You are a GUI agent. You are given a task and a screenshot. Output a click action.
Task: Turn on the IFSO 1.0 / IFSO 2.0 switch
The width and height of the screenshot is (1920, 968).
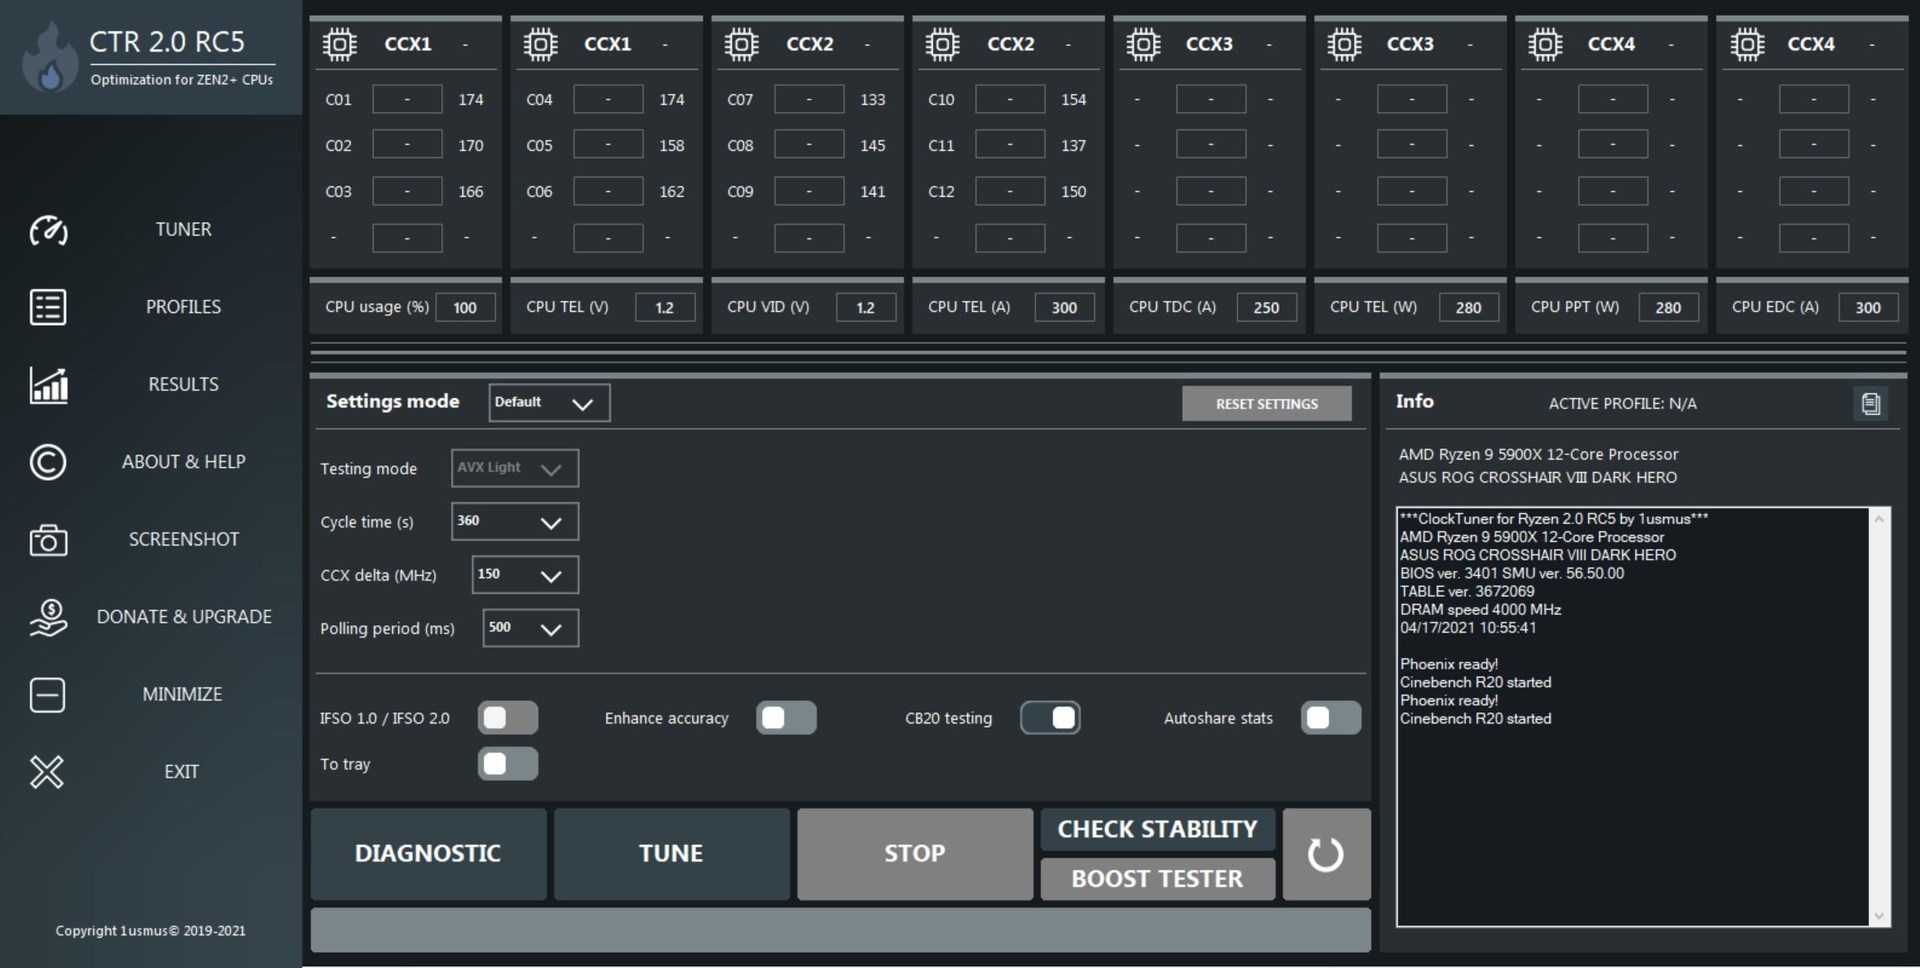[507, 717]
